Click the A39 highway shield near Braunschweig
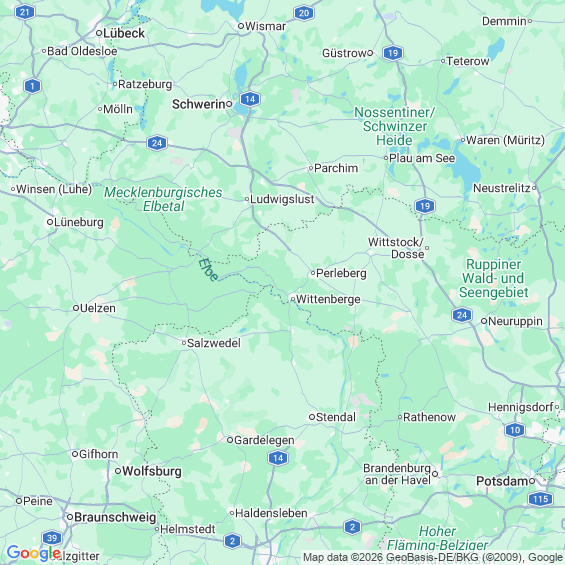Image resolution: width=565 pixels, height=565 pixels. pyautogui.click(x=52, y=538)
